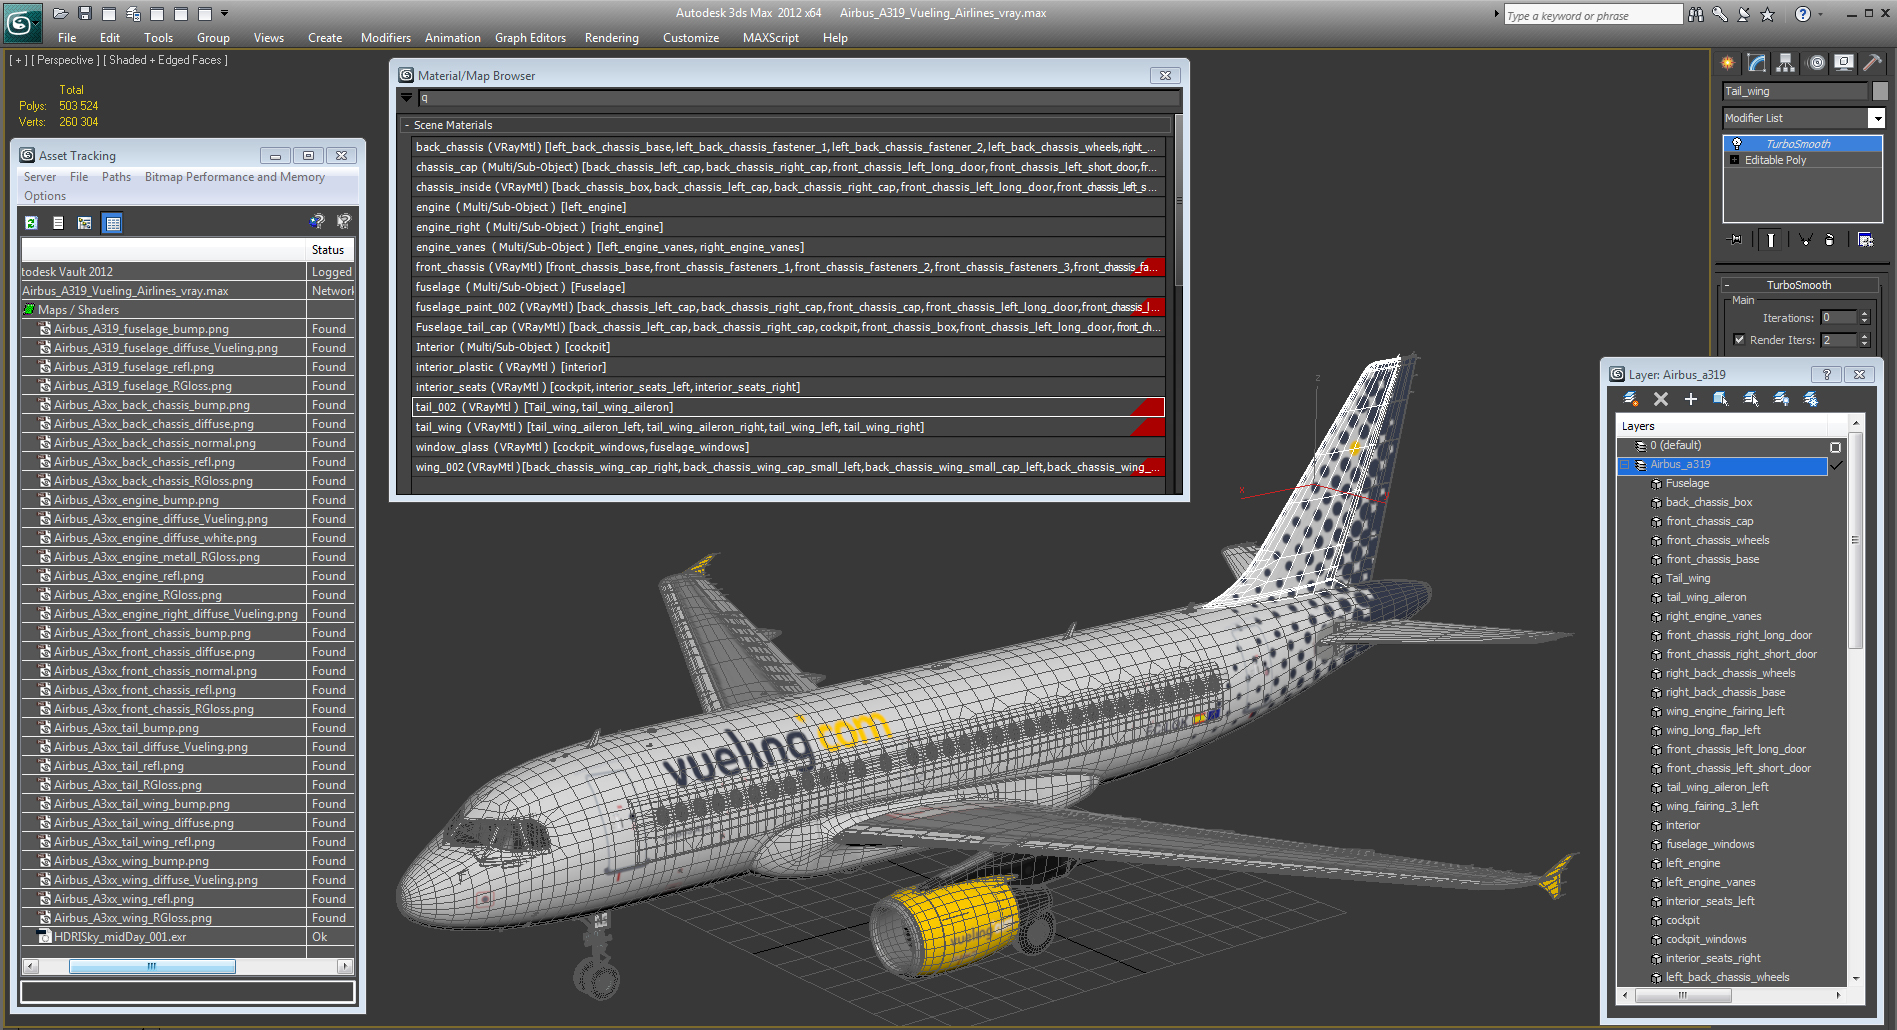This screenshot has height=1030, width=1897.
Task: Open the Motion command panel tab
Action: coord(1816,63)
